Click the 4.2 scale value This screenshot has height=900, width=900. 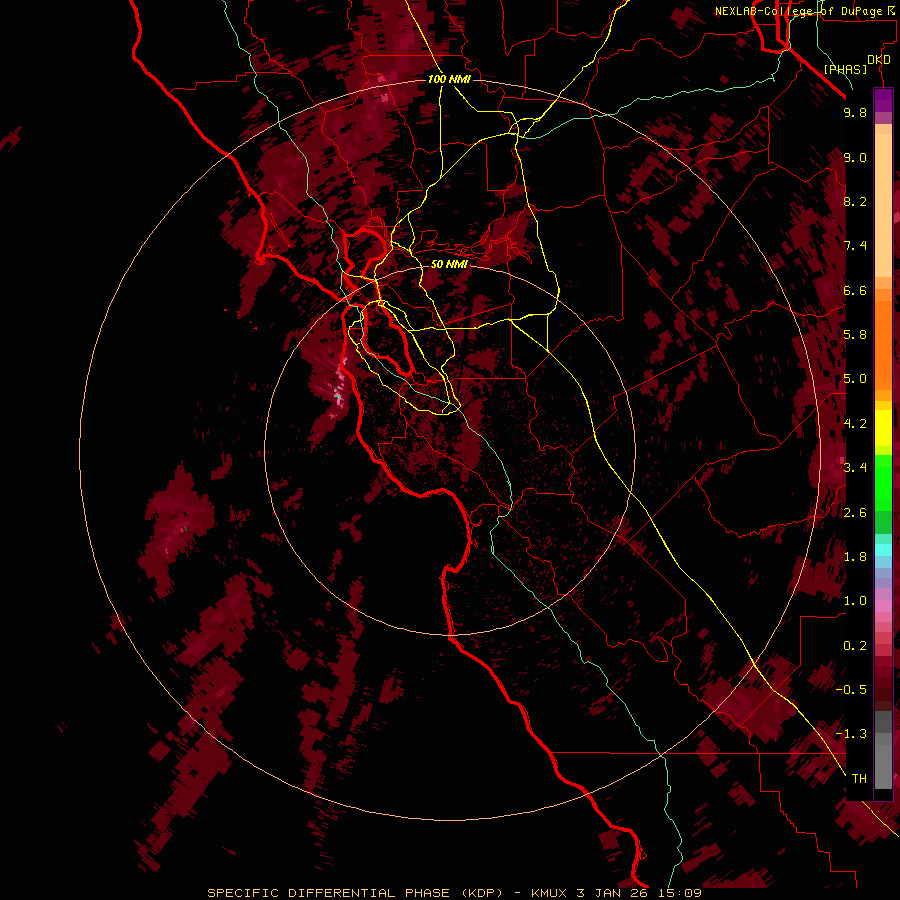click(x=855, y=424)
